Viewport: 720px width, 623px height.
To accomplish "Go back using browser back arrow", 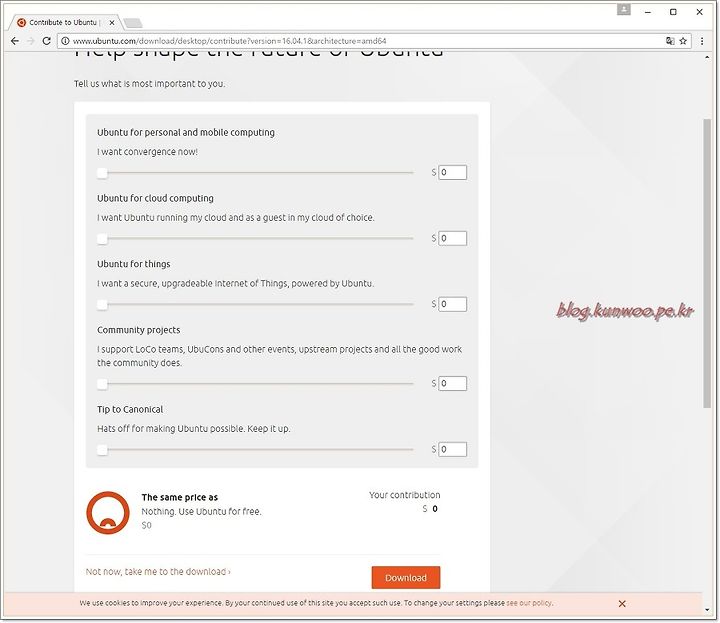I will (15, 41).
